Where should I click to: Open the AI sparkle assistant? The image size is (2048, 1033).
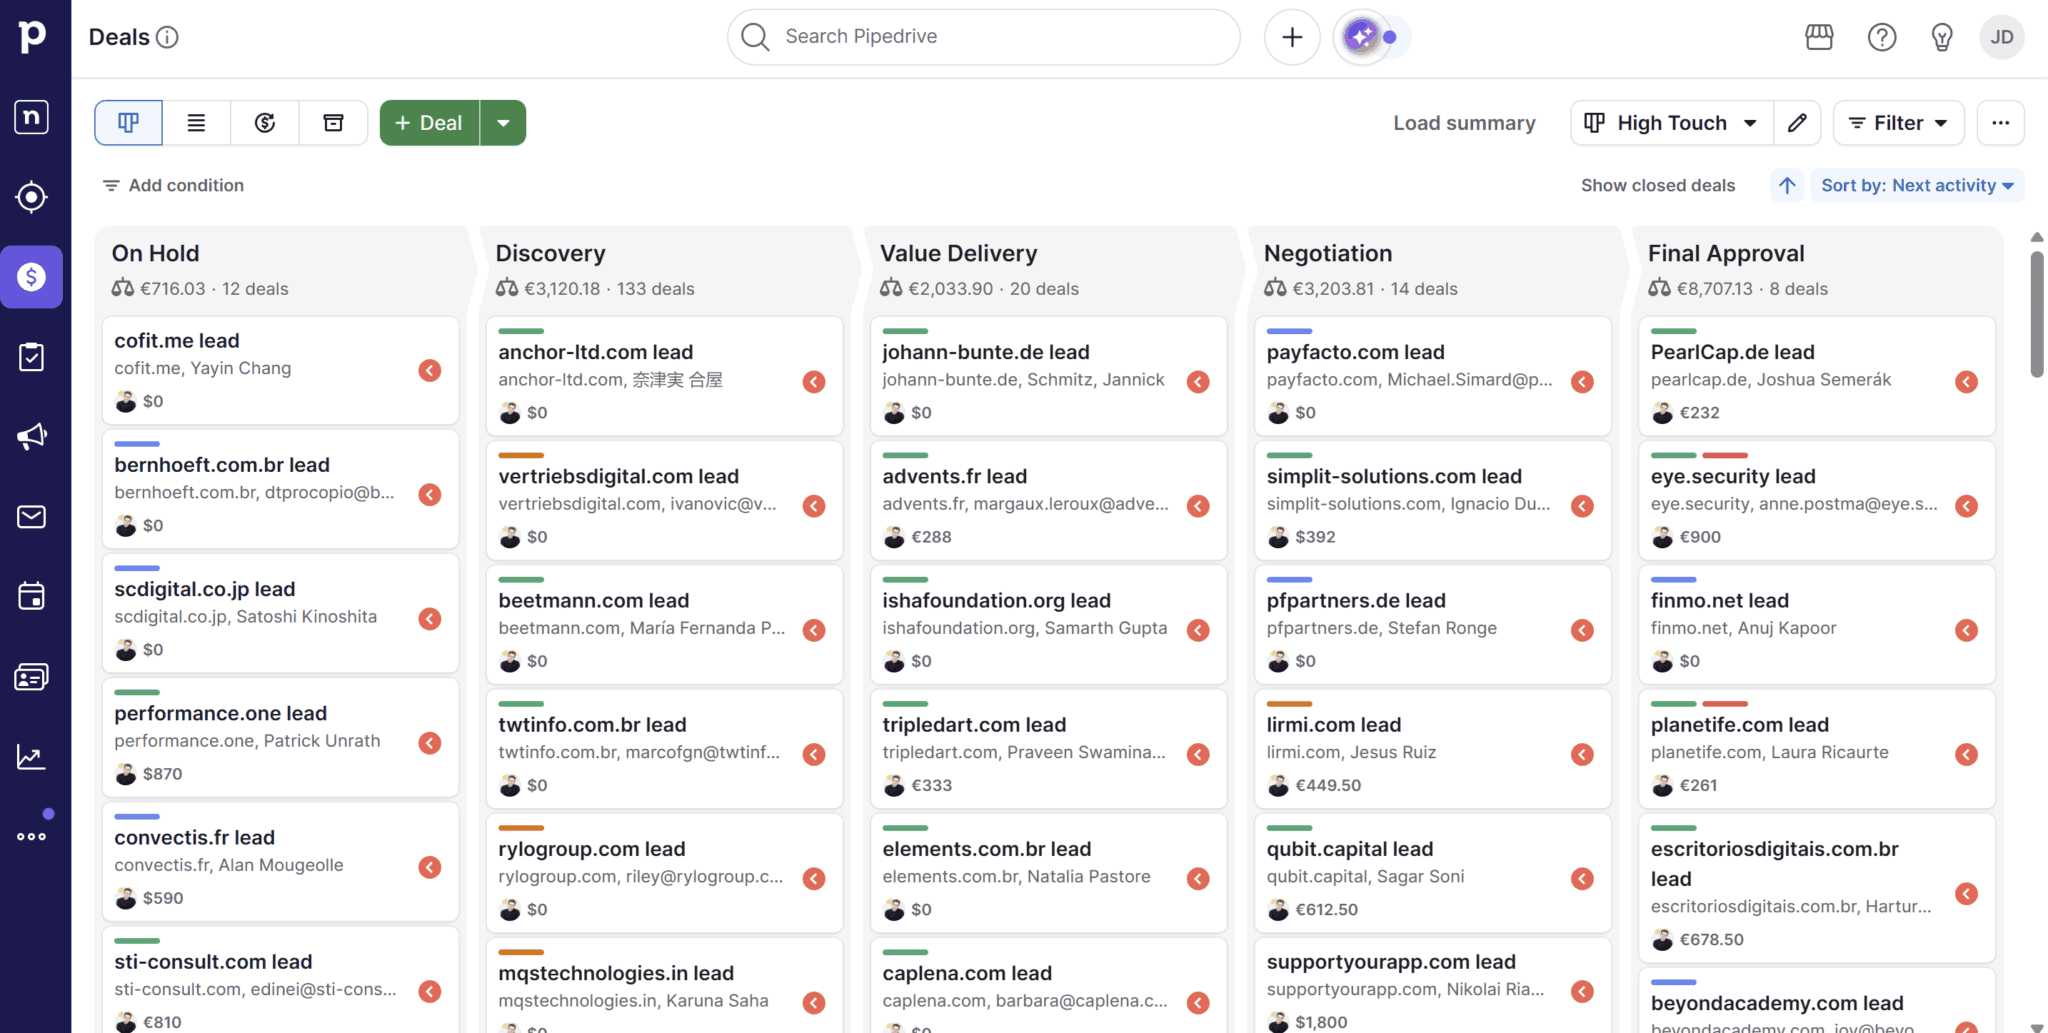[1361, 37]
